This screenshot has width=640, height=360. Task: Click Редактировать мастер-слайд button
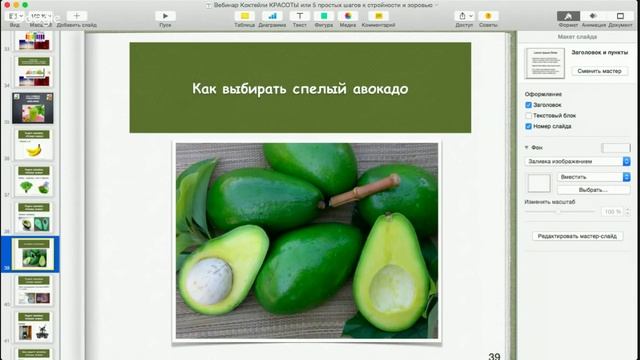point(577,236)
